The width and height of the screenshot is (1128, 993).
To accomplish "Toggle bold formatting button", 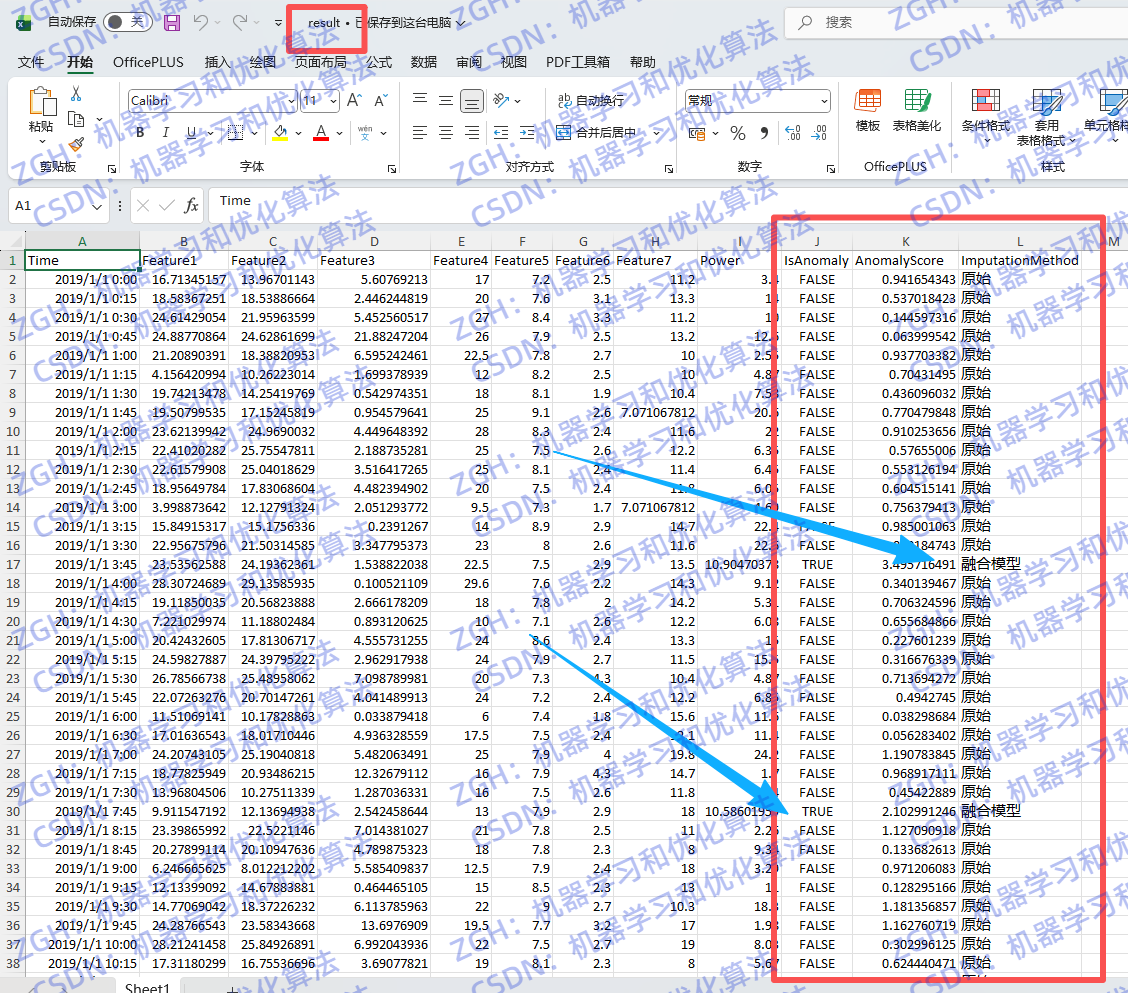I will click(x=140, y=133).
